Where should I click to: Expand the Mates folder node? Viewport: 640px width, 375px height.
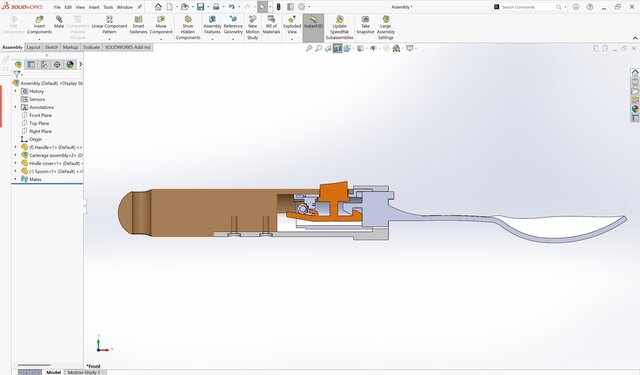pos(16,179)
